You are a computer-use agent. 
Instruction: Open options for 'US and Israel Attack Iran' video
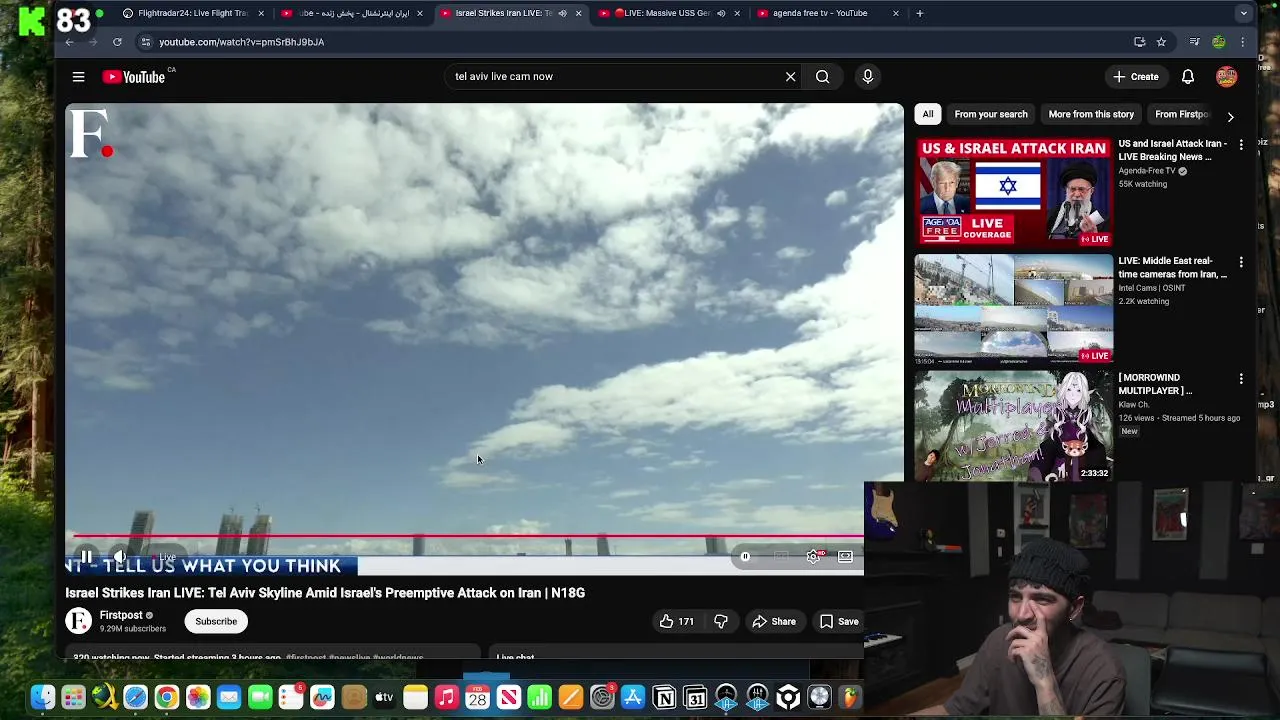click(1241, 145)
